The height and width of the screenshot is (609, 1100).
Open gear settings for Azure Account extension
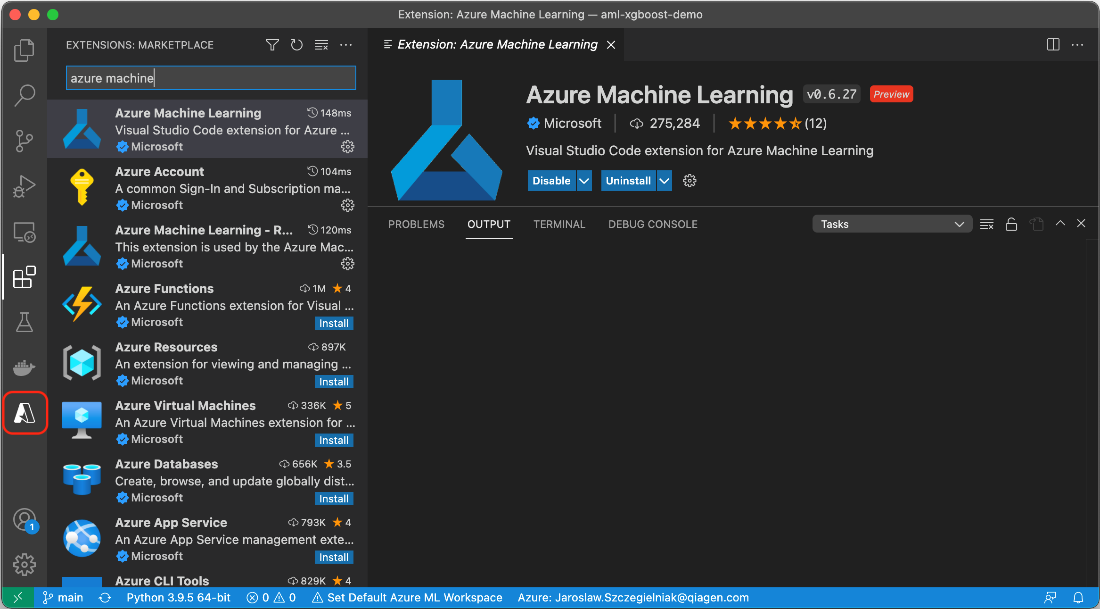(x=347, y=205)
